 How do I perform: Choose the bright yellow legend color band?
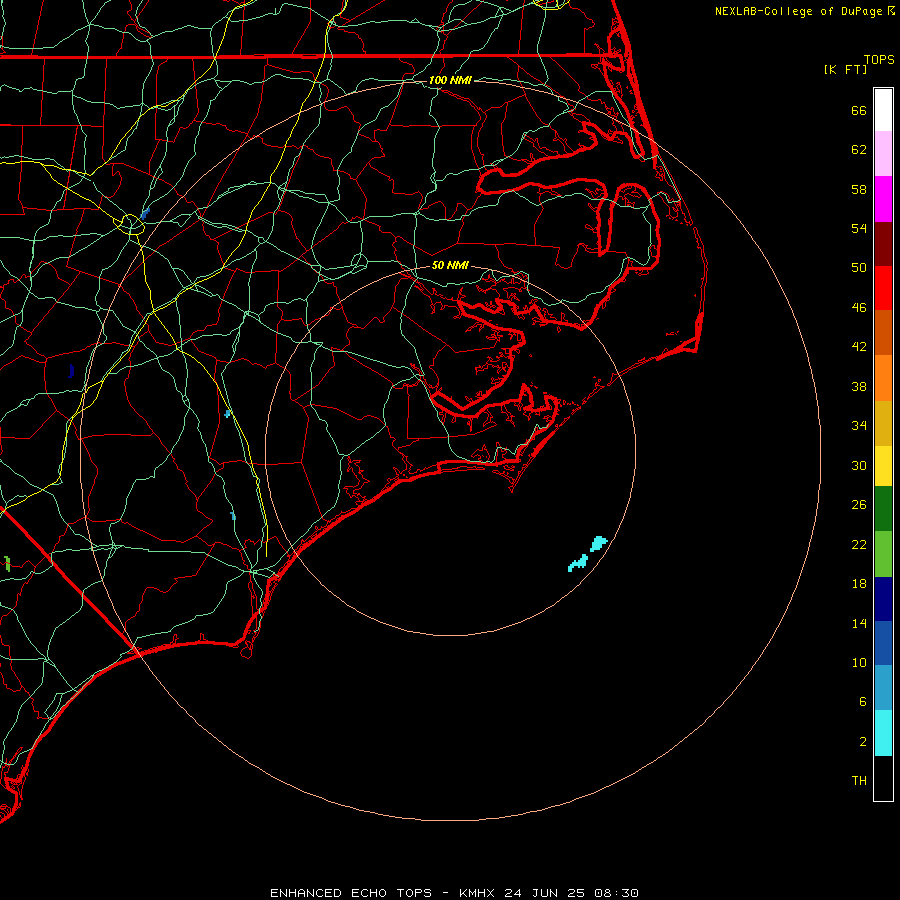coord(883,466)
